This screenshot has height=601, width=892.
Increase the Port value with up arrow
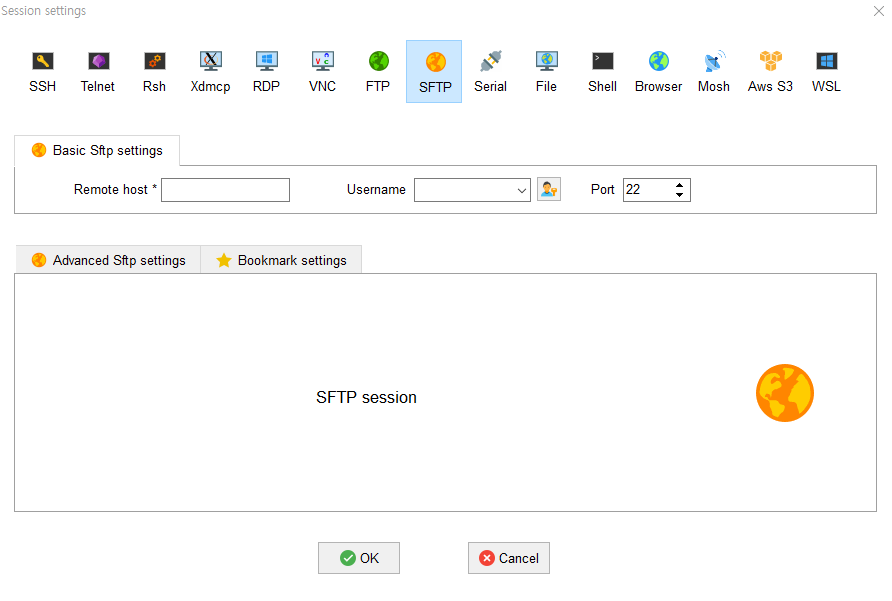coord(679,185)
